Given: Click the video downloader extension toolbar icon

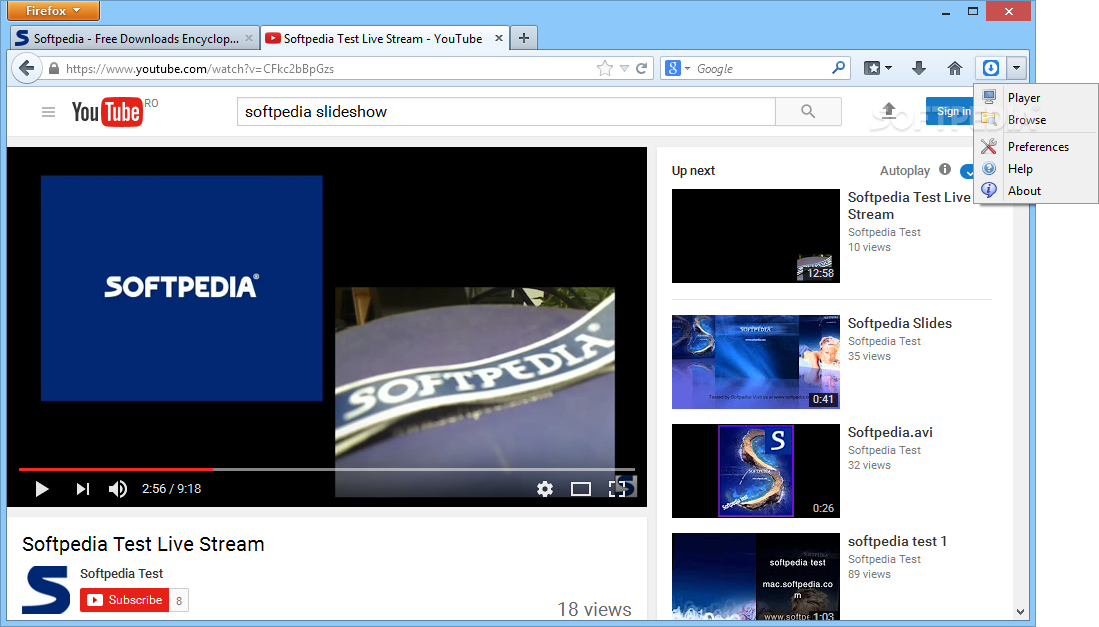Looking at the screenshot, I should pos(990,68).
